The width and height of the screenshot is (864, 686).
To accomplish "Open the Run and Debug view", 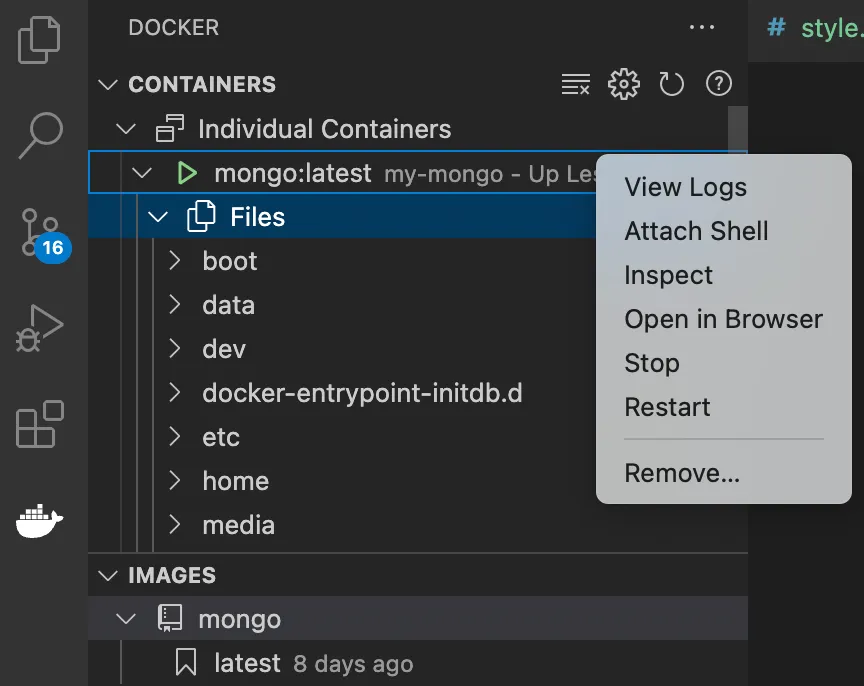I will click(x=40, y=328).
